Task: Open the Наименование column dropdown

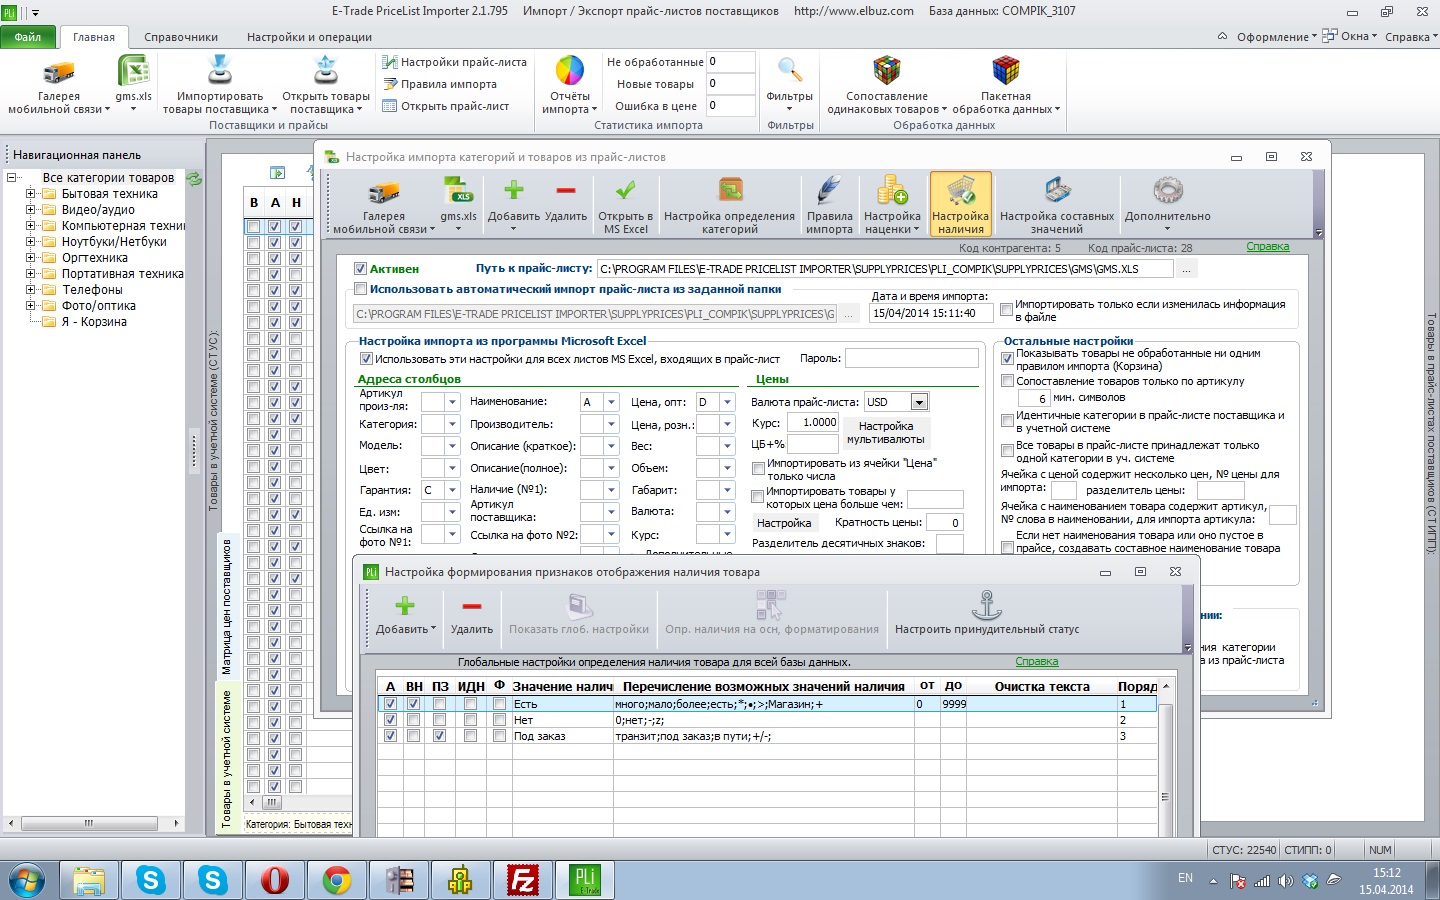Action: [611, 402]
